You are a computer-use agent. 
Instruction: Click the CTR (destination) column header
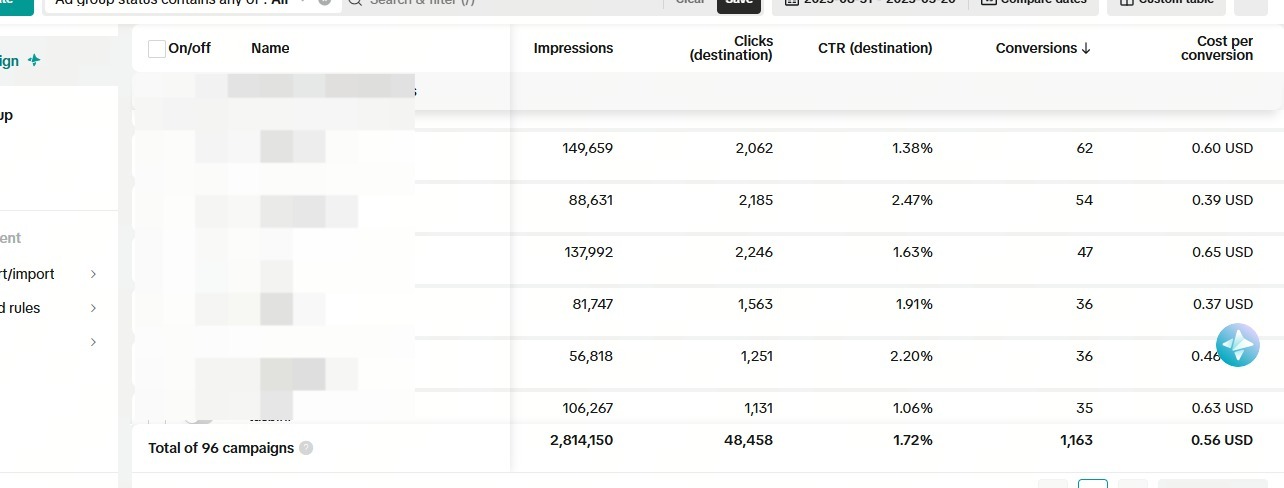tap(875, 48)
